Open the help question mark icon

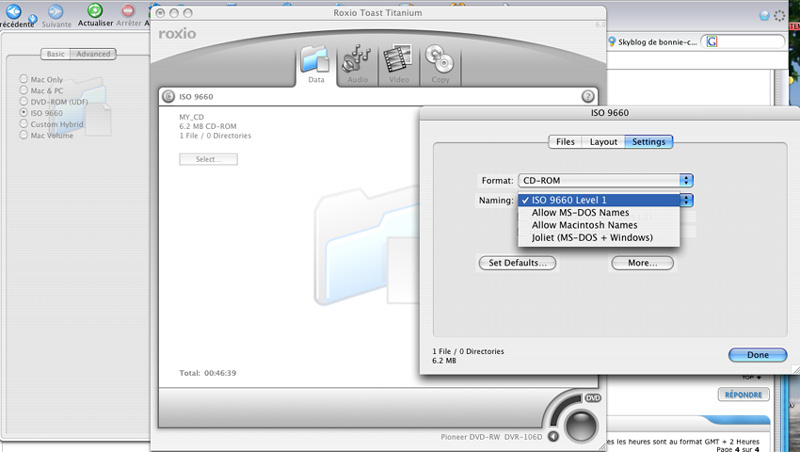[x=588, y=96]
